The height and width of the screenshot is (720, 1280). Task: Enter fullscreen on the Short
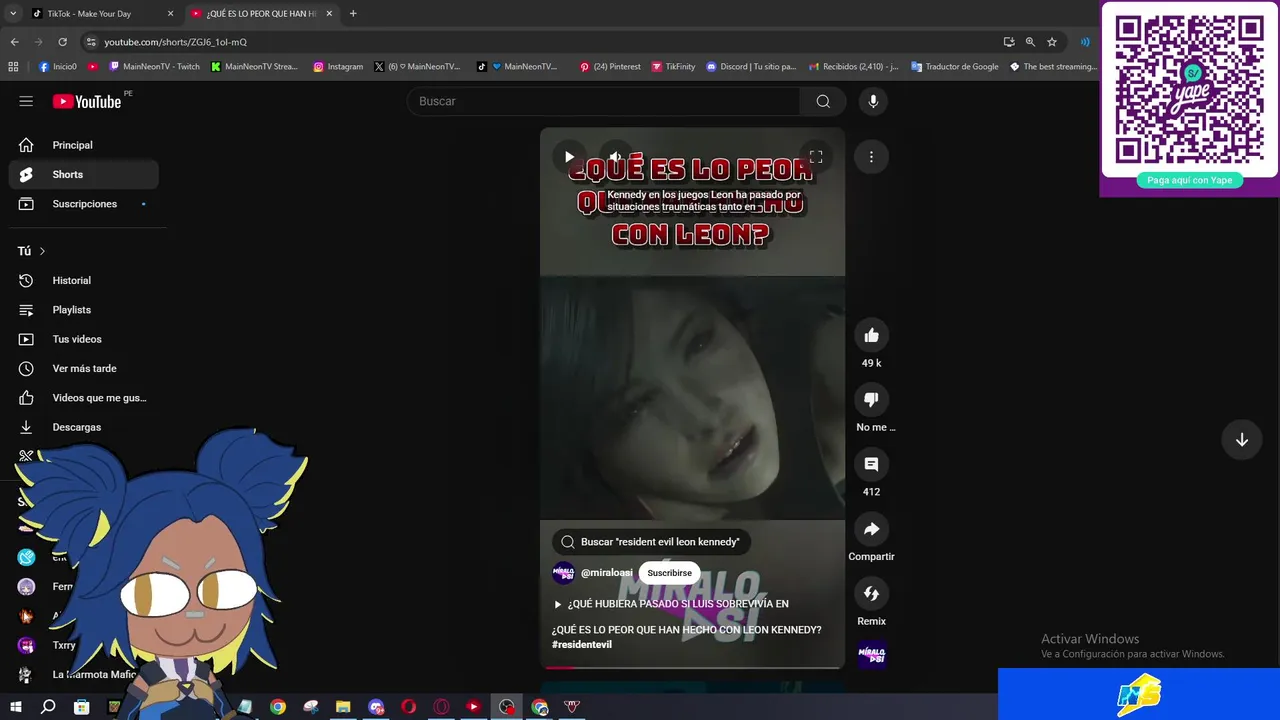(816, 157)
